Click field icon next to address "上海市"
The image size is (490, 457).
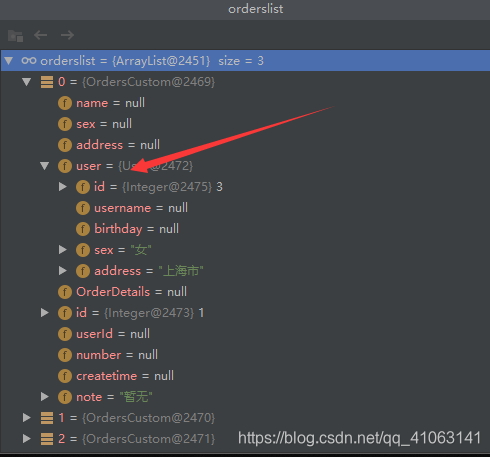[x=83, y=271]
